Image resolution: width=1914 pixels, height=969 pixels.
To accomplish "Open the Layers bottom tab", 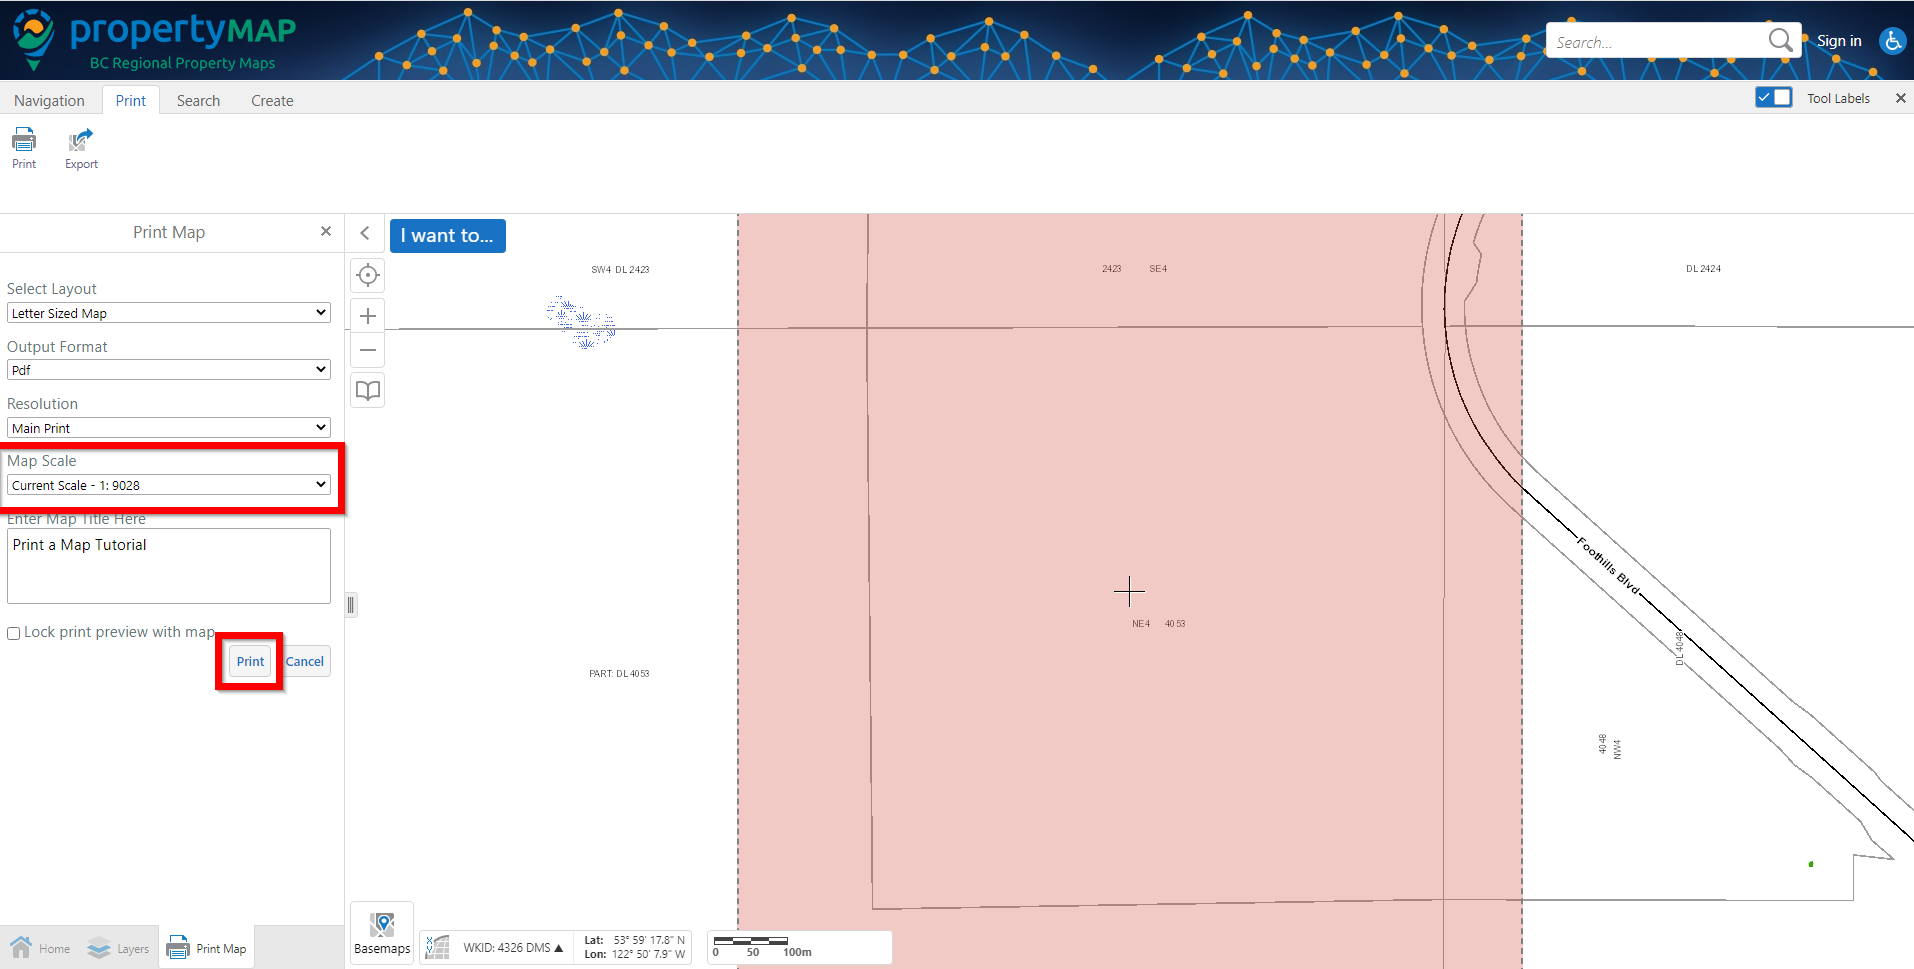I will tap(118, 948).
